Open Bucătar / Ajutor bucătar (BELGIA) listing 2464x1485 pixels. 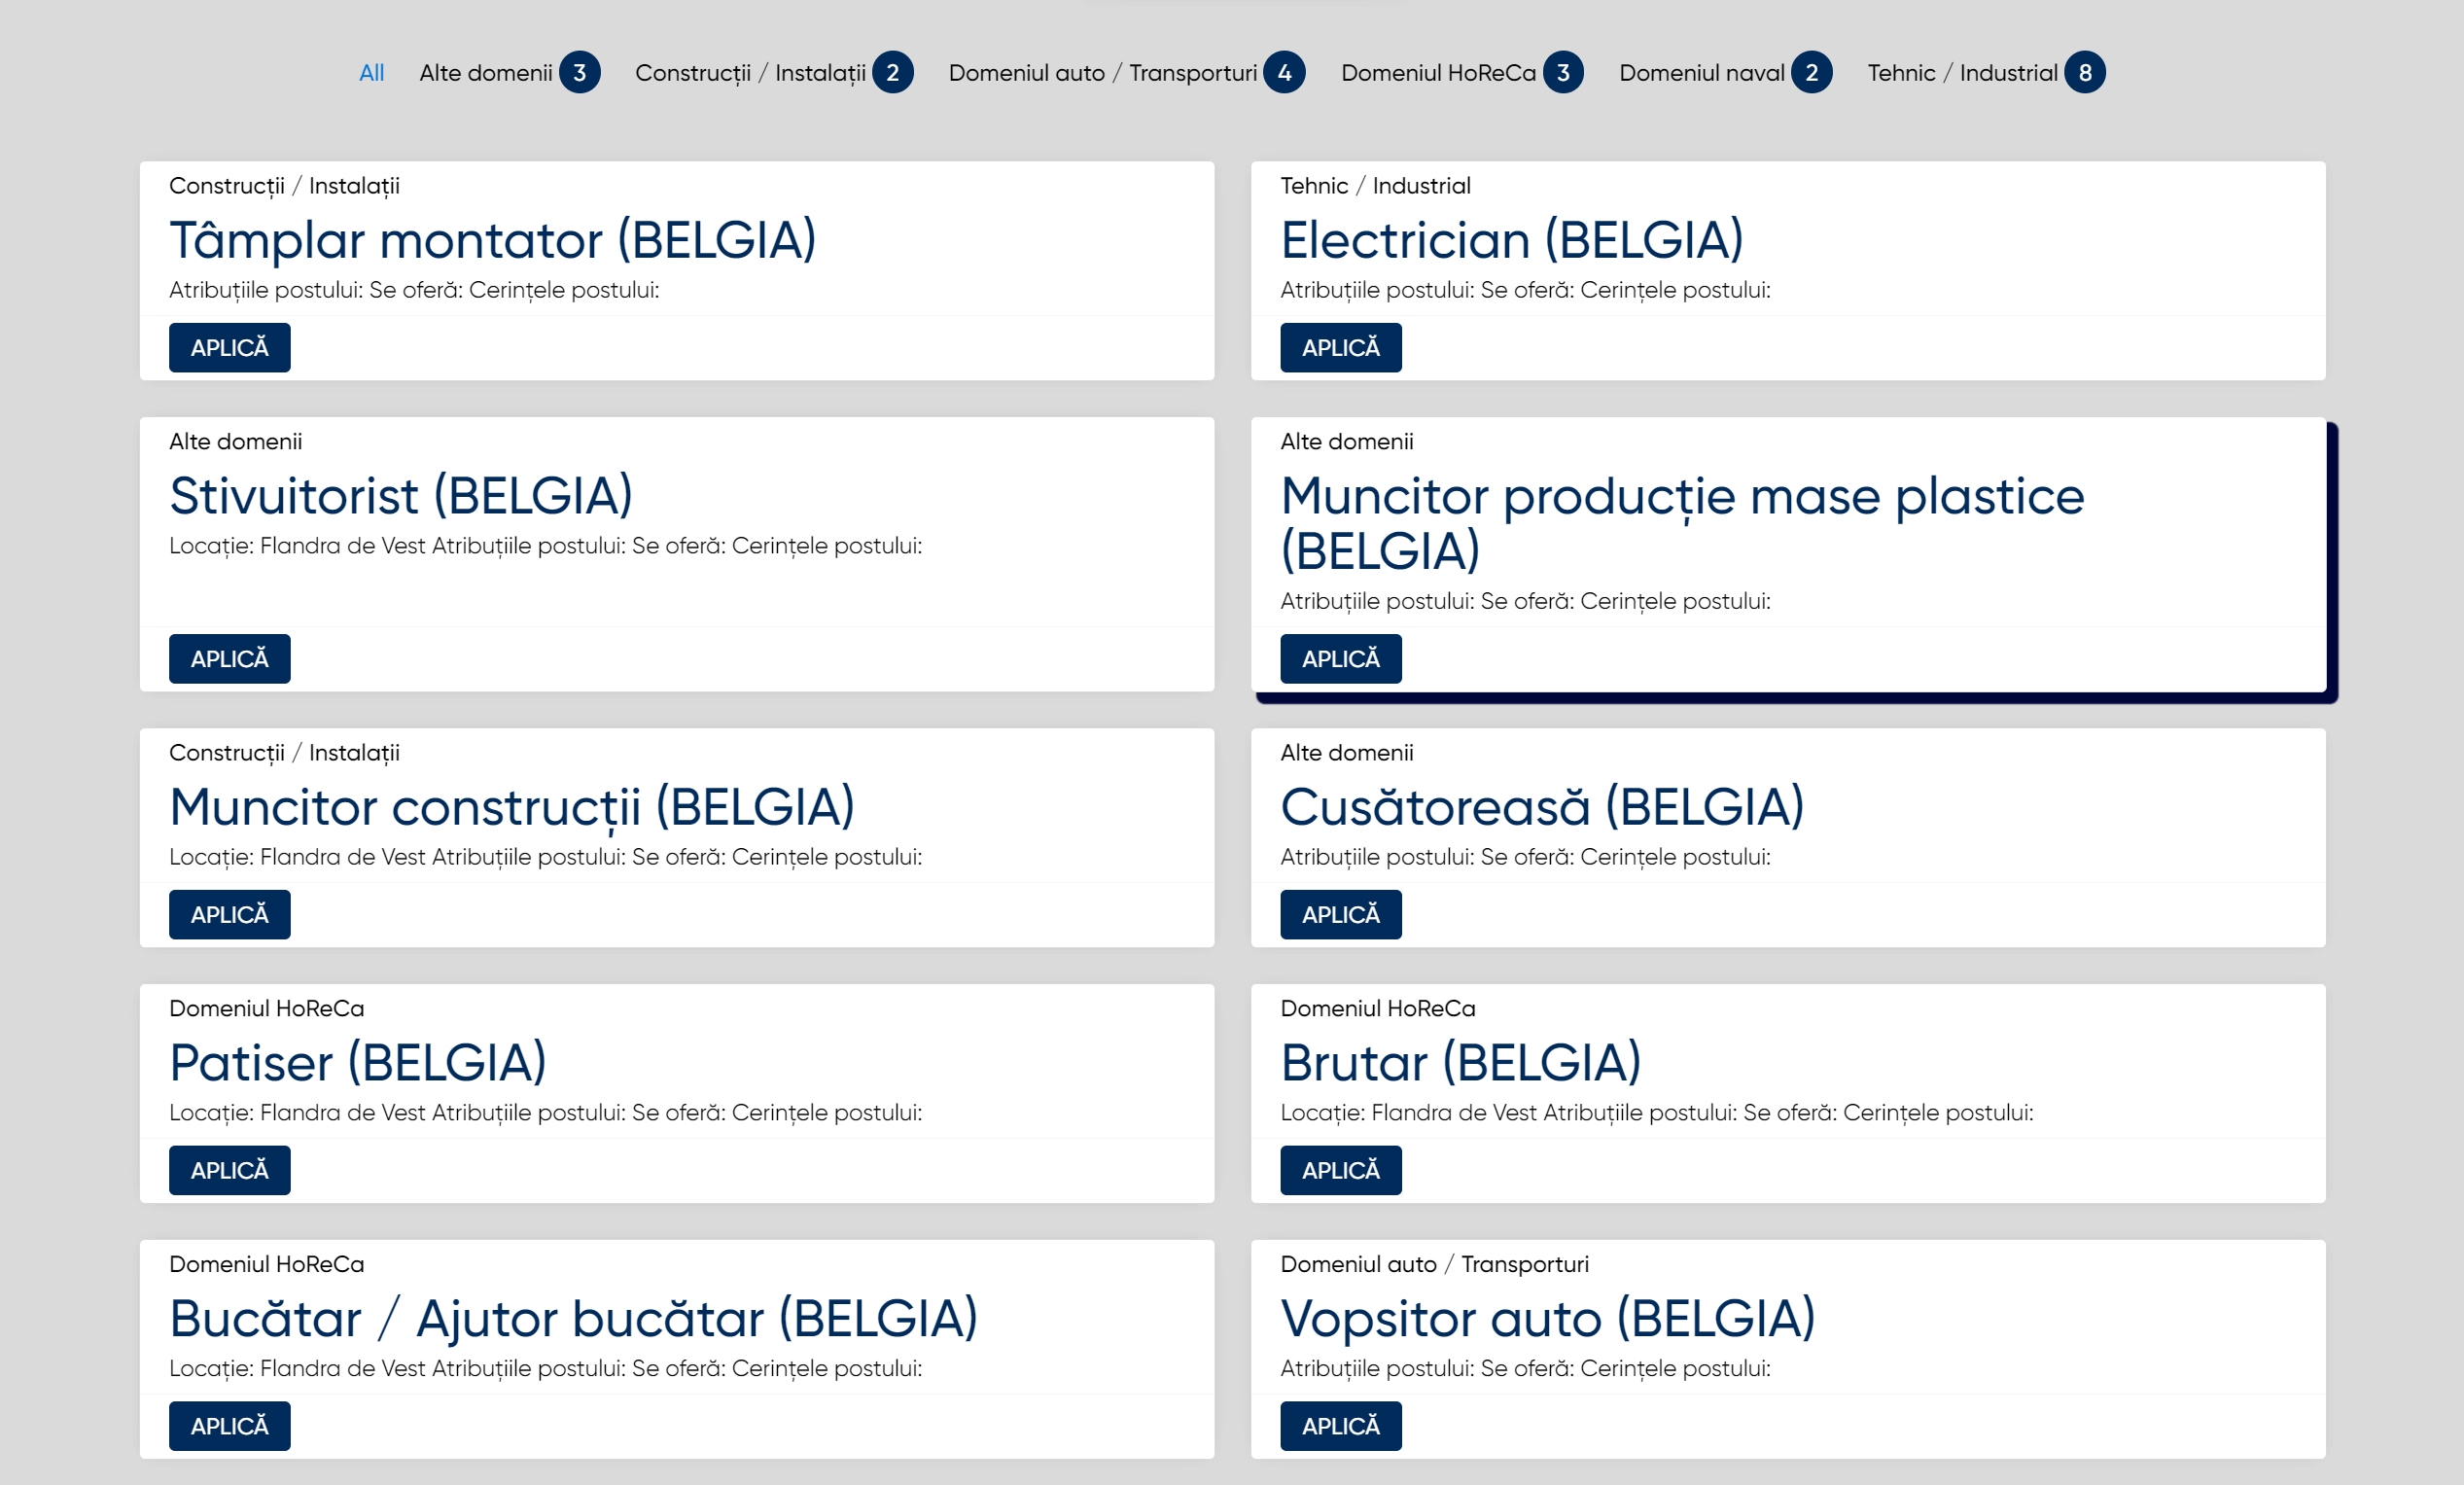coord(573,1319)
